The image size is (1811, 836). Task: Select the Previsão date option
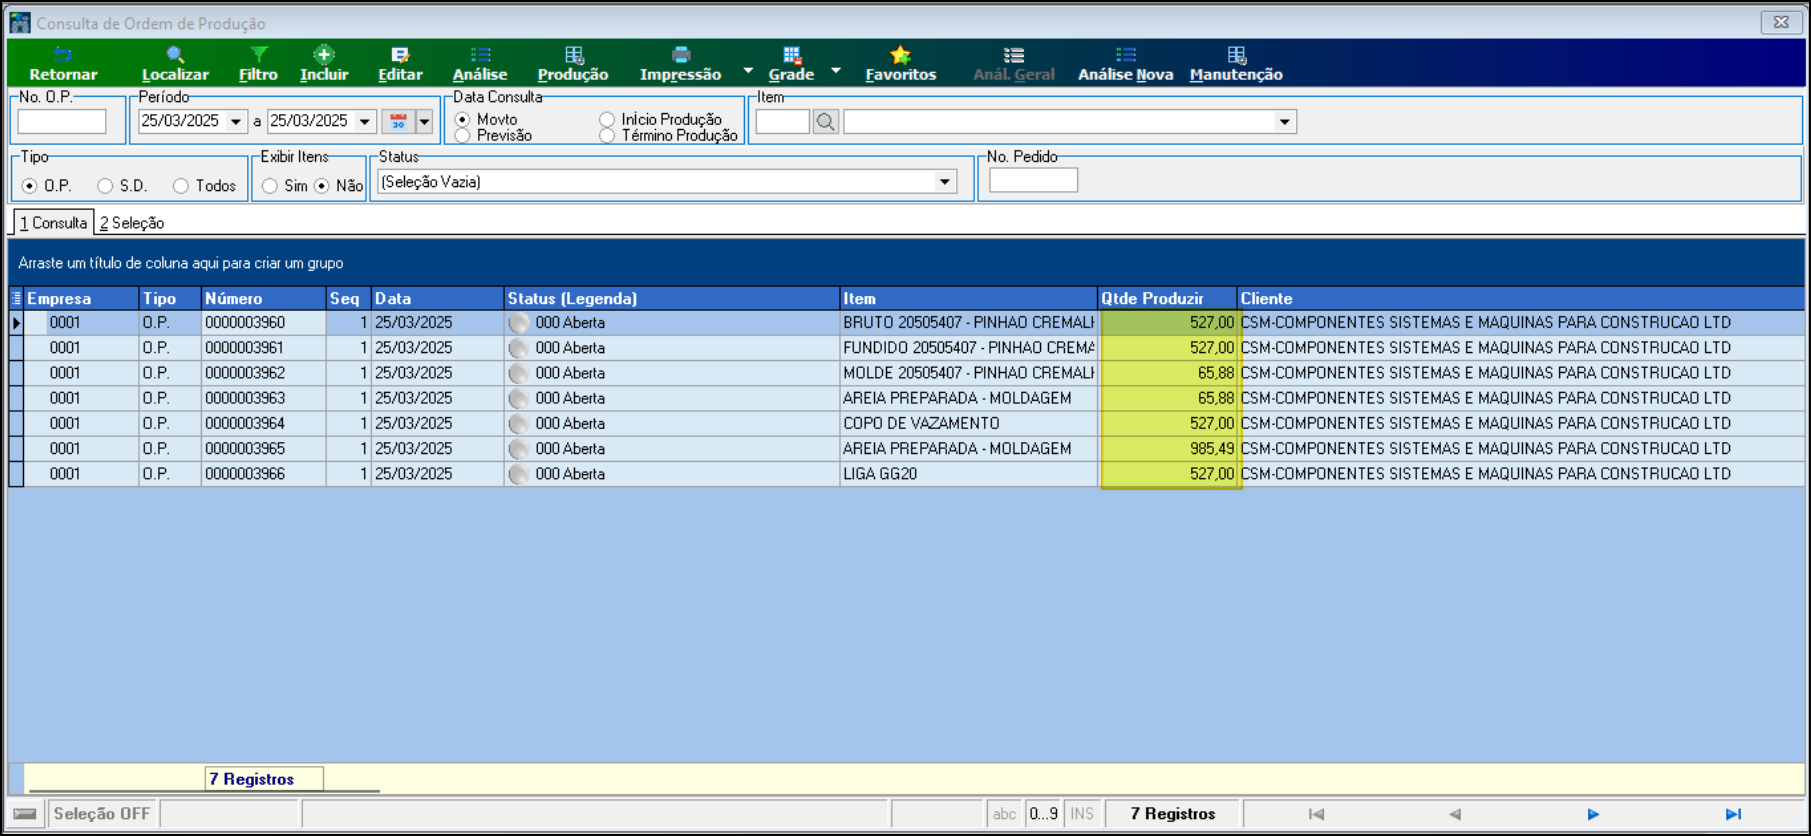[462, 135]
